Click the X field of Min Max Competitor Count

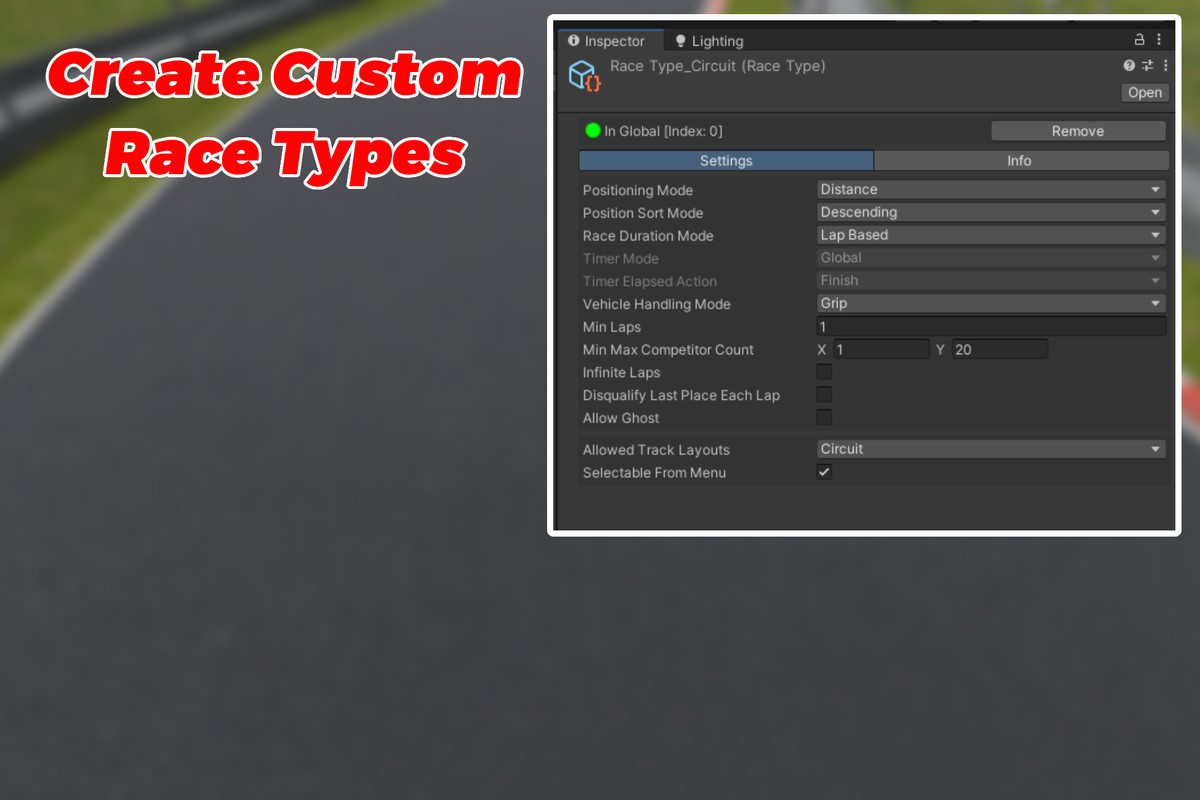click(882, 350)
